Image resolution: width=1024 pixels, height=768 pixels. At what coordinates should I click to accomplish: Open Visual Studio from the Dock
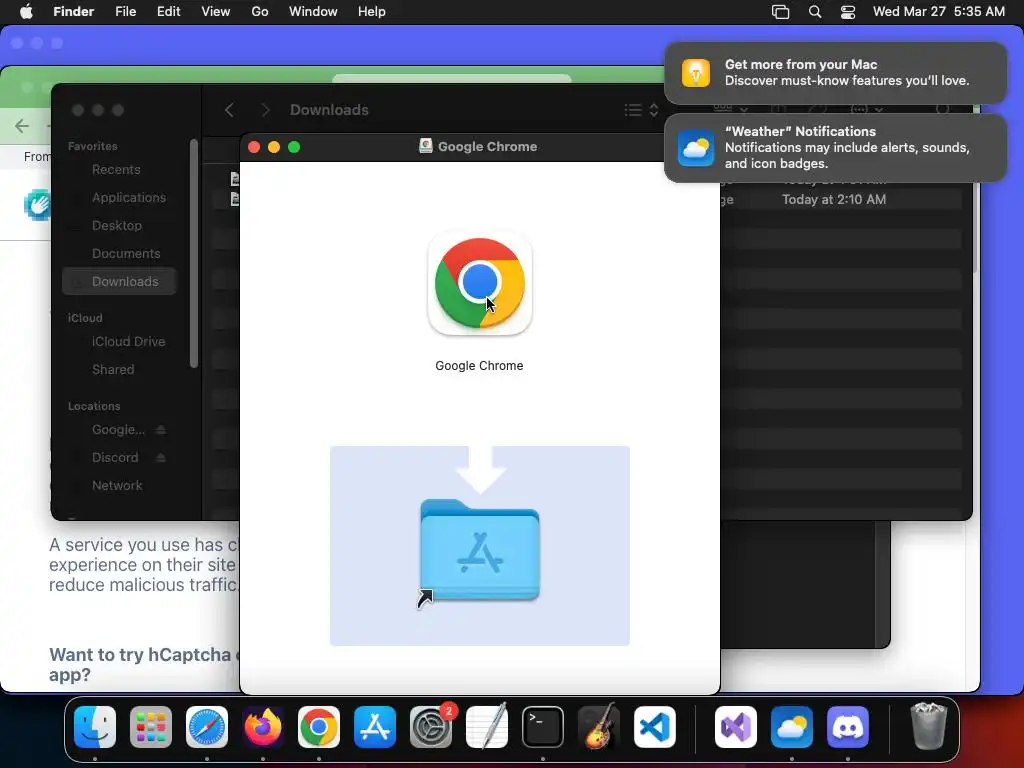pyautogui.click(x=736, y=727)
